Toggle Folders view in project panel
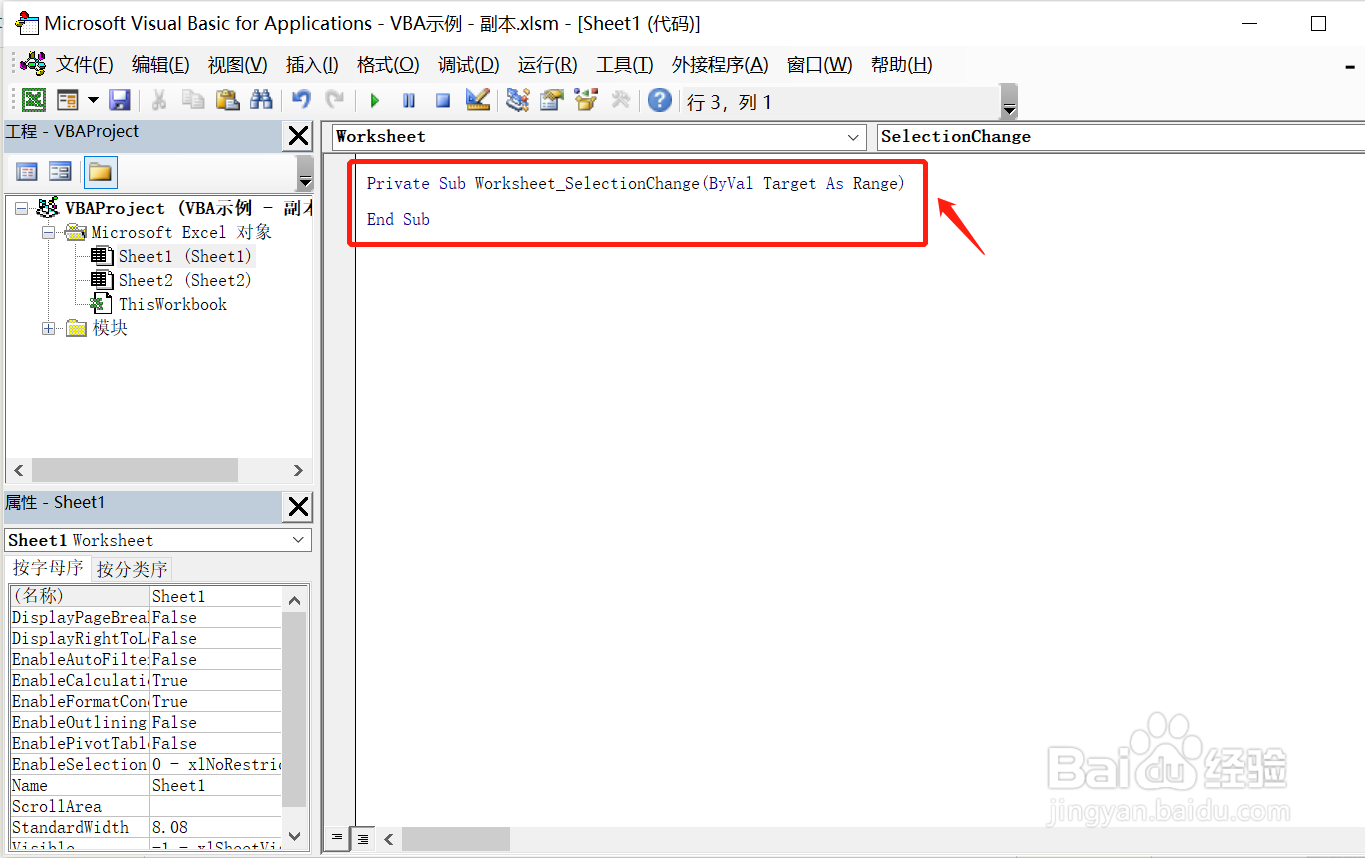Screen dimensions: 1365x858 click(100, 172)
